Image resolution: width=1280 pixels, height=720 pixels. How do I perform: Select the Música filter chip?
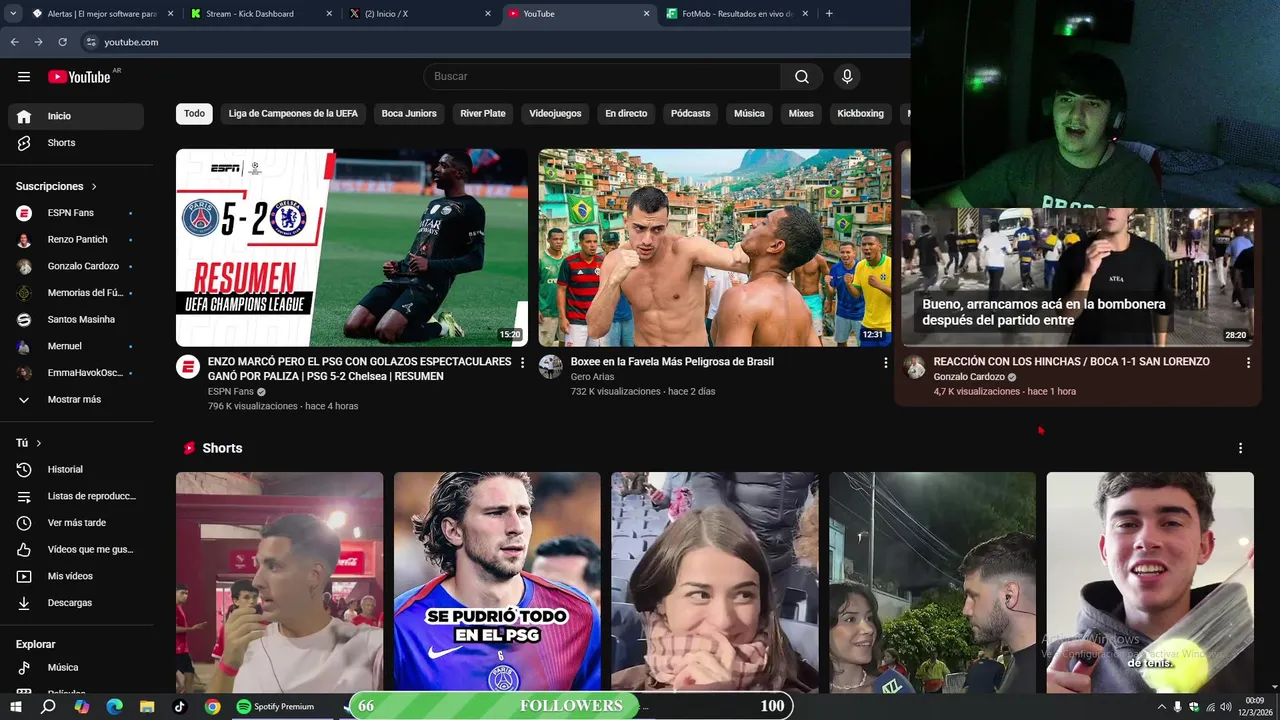tap(749, 114)
